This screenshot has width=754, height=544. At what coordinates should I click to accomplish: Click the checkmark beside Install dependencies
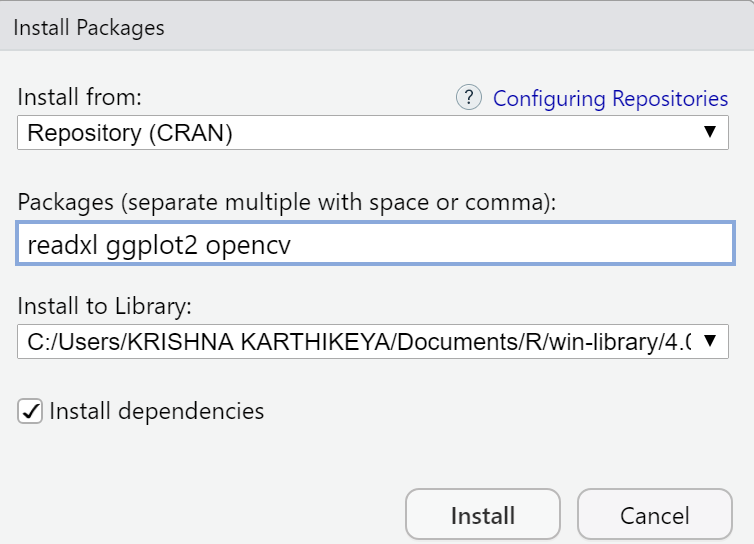(31, 411)
